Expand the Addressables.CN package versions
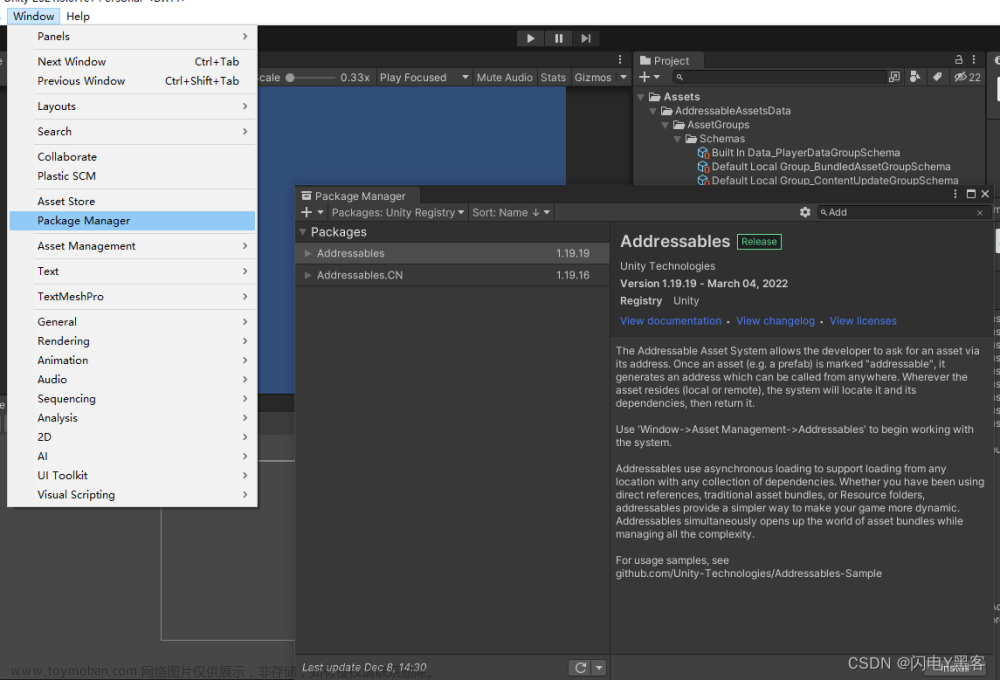This screenshot has height=680, width=1000. coord(308,276)
